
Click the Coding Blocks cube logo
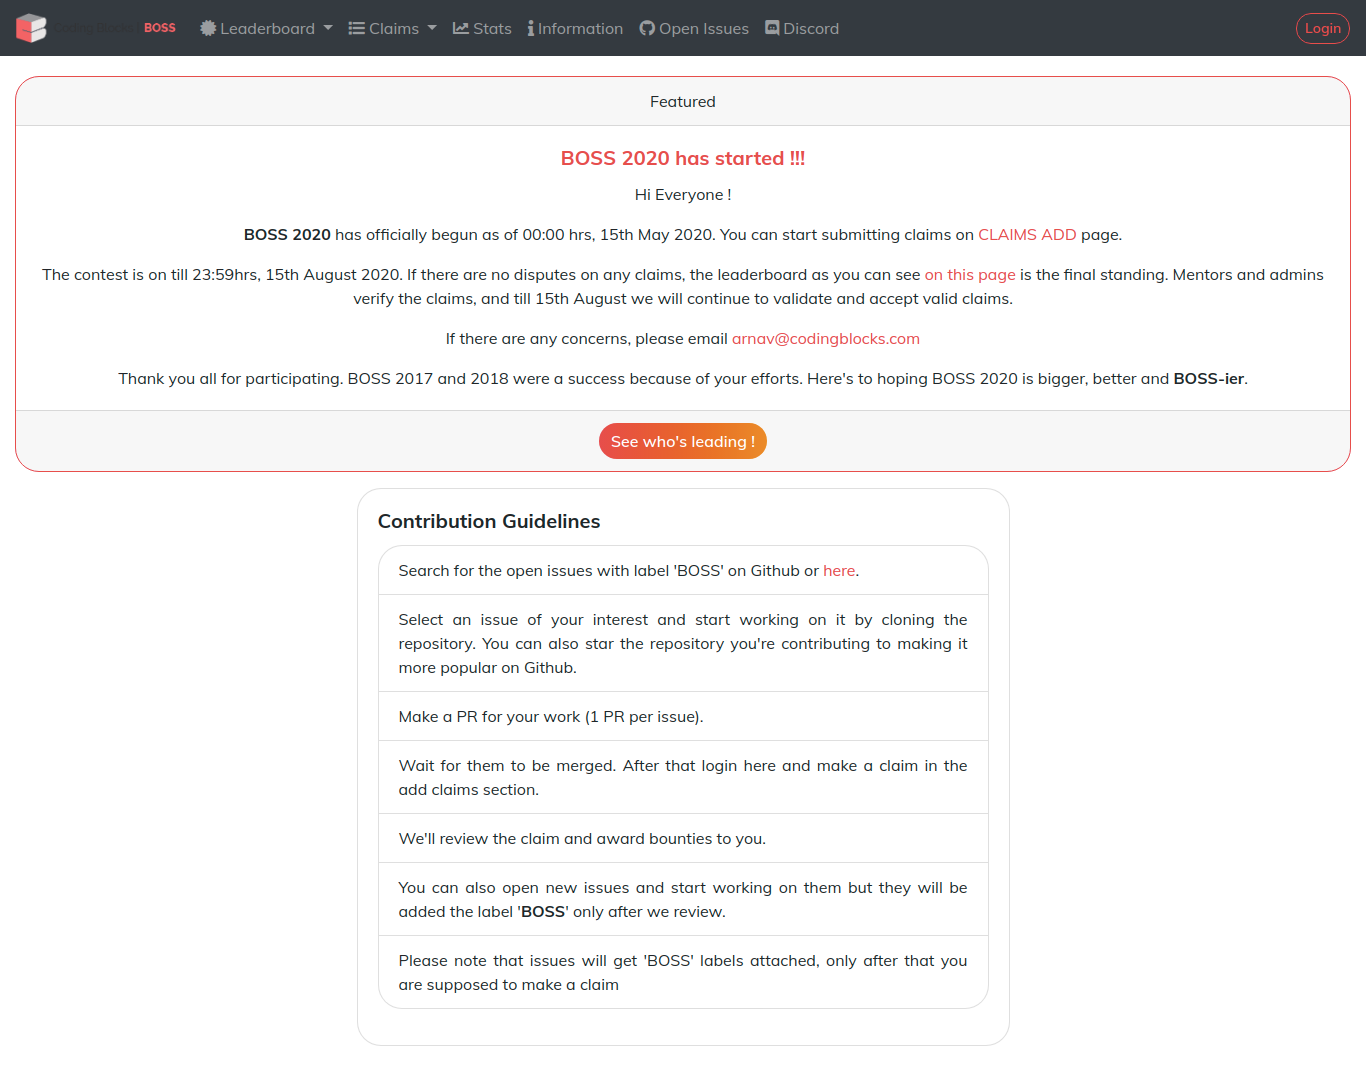point(31,28)
